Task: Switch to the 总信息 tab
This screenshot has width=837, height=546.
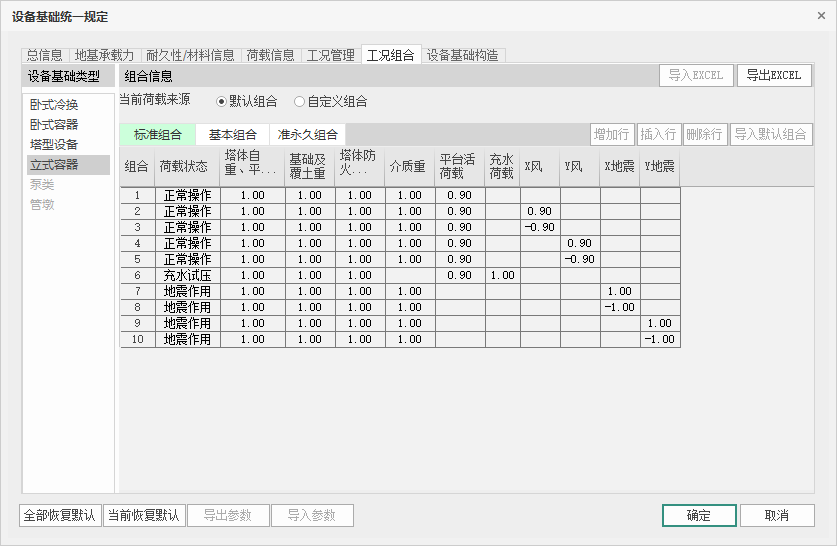Action: [x=45, y=55]
